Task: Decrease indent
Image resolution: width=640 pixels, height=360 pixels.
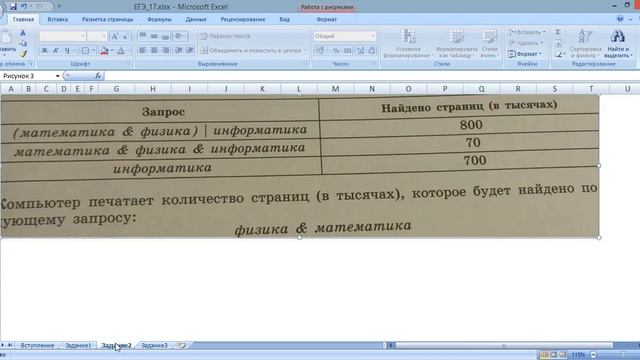Action: pos(178,50)
